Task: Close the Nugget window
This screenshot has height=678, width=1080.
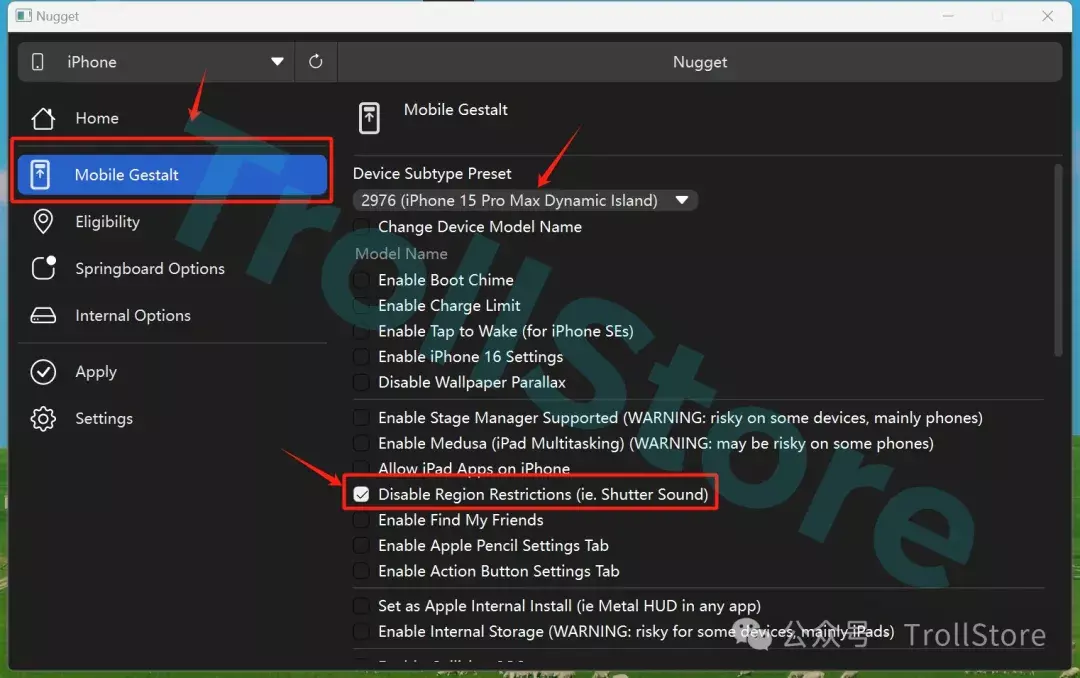Action: [1047, 16]
